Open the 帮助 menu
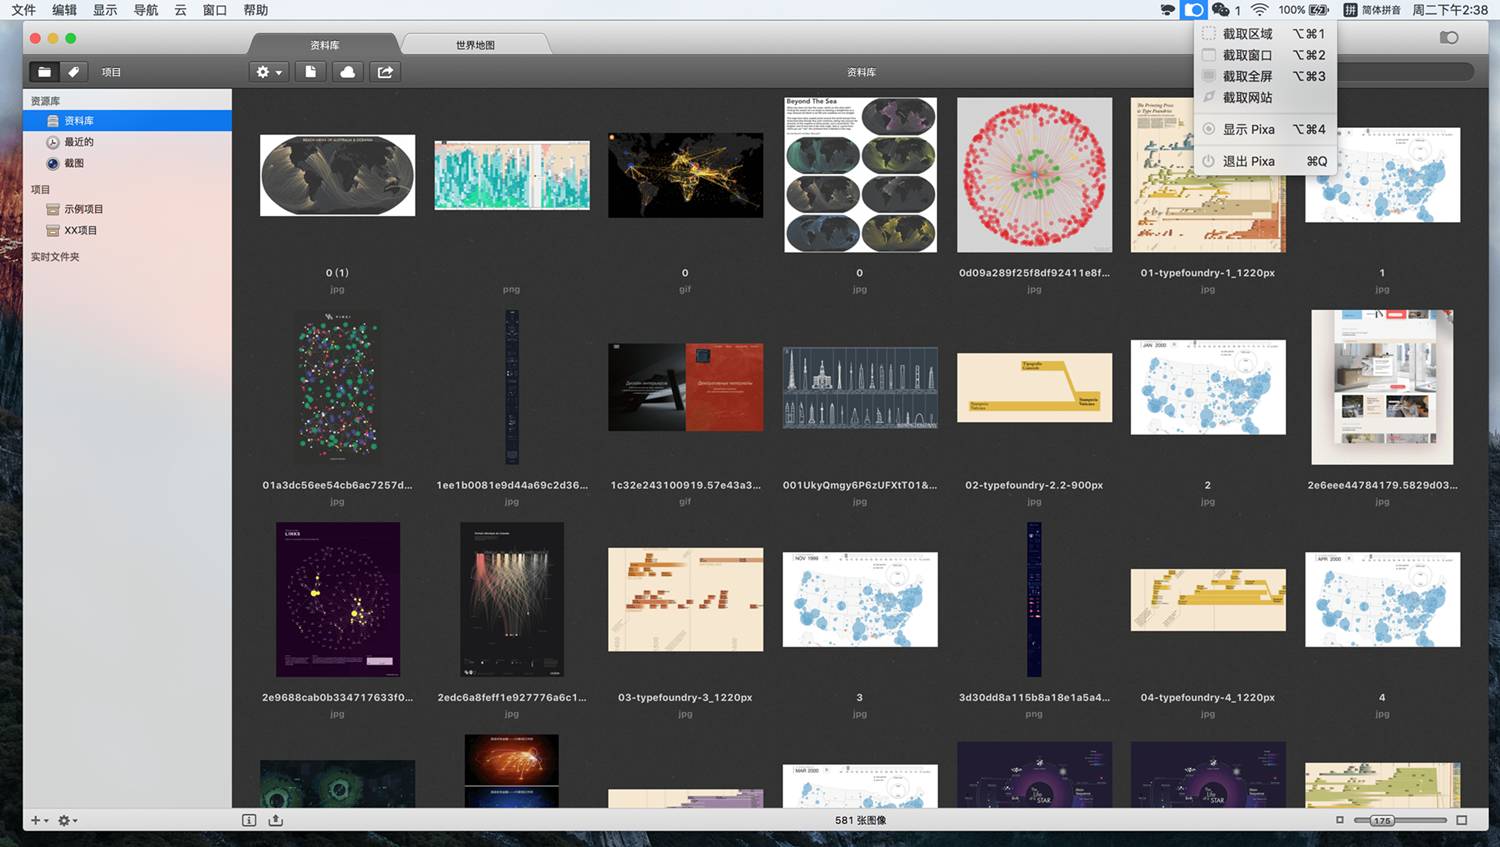The height and width of the screenshot is (847, 1500). [x=256, y=10]
